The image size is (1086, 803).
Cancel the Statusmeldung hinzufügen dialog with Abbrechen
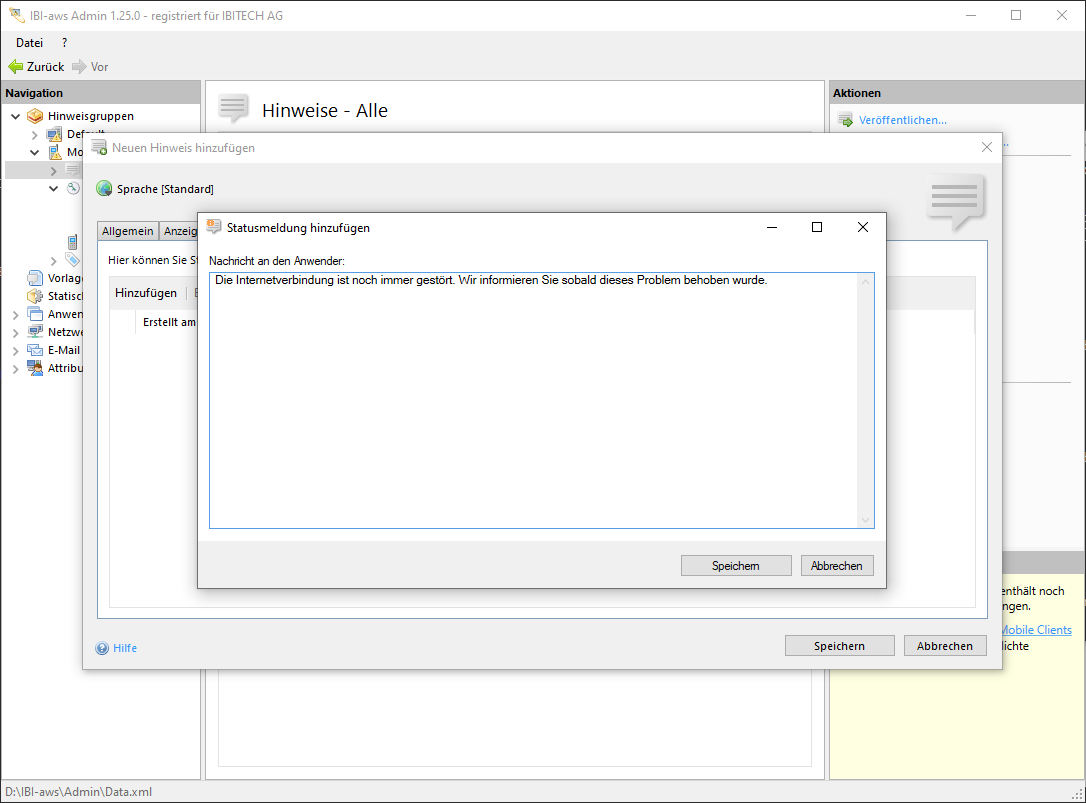tap(837, 566)
